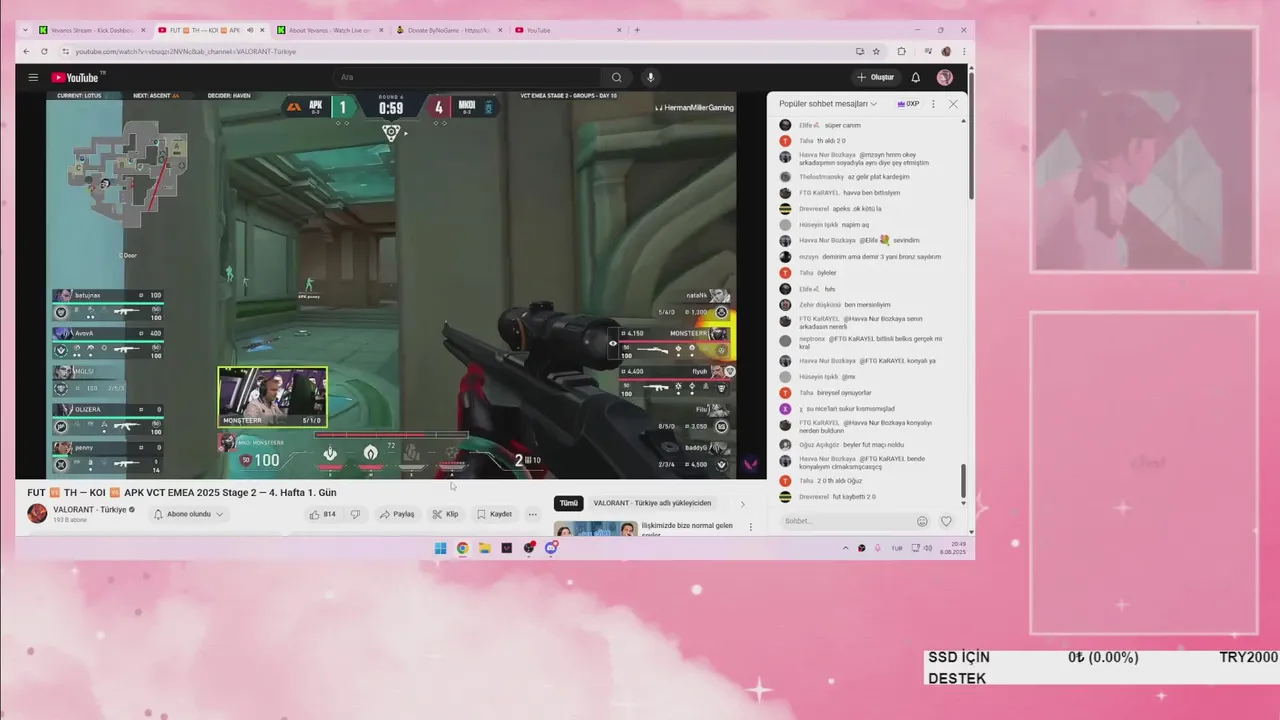Open the Chrome three-dot menu

[964, 51]
